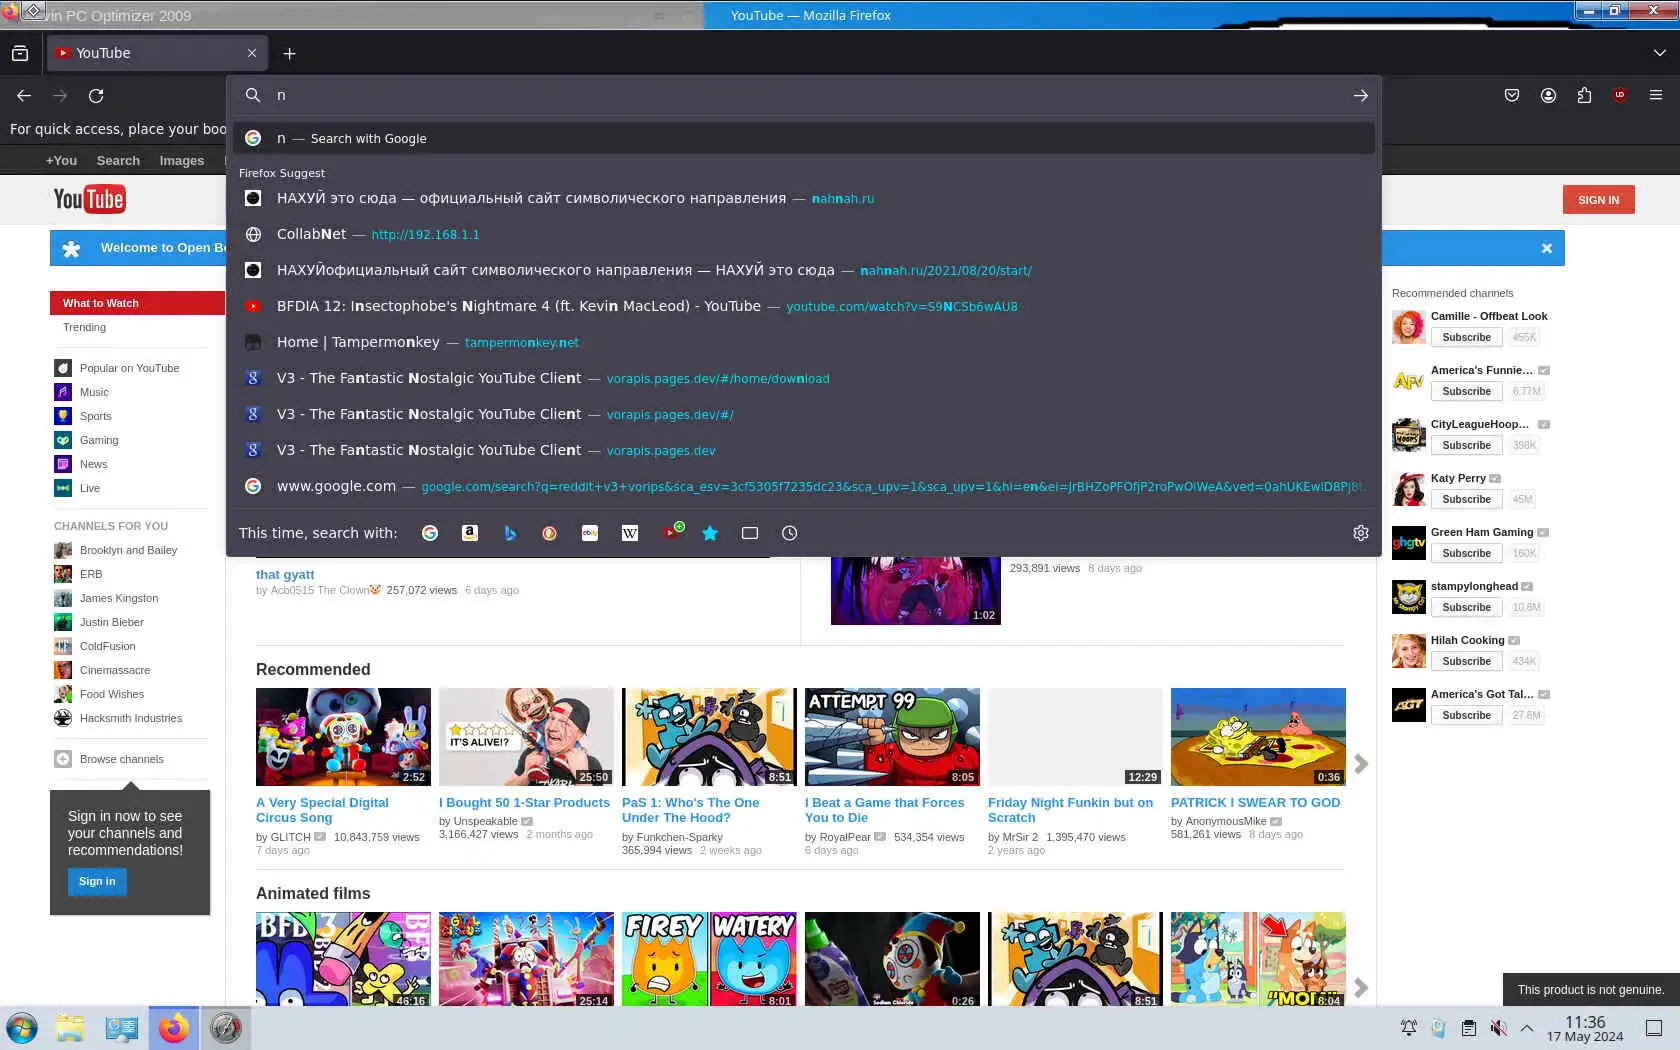This screenshot has width=1680, height=1050.
Task: Select the What to Watch sidebar item
Action: click(137, 303)
